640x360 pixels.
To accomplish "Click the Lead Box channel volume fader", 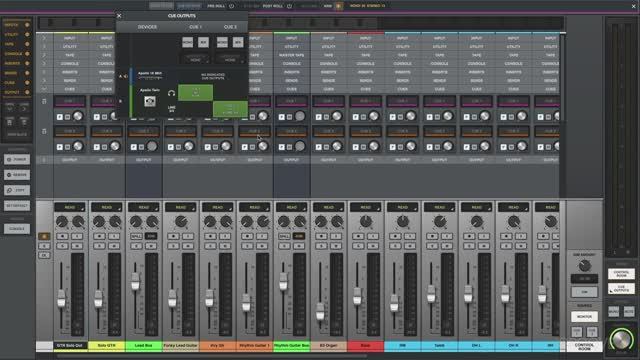I will (136, 281).
